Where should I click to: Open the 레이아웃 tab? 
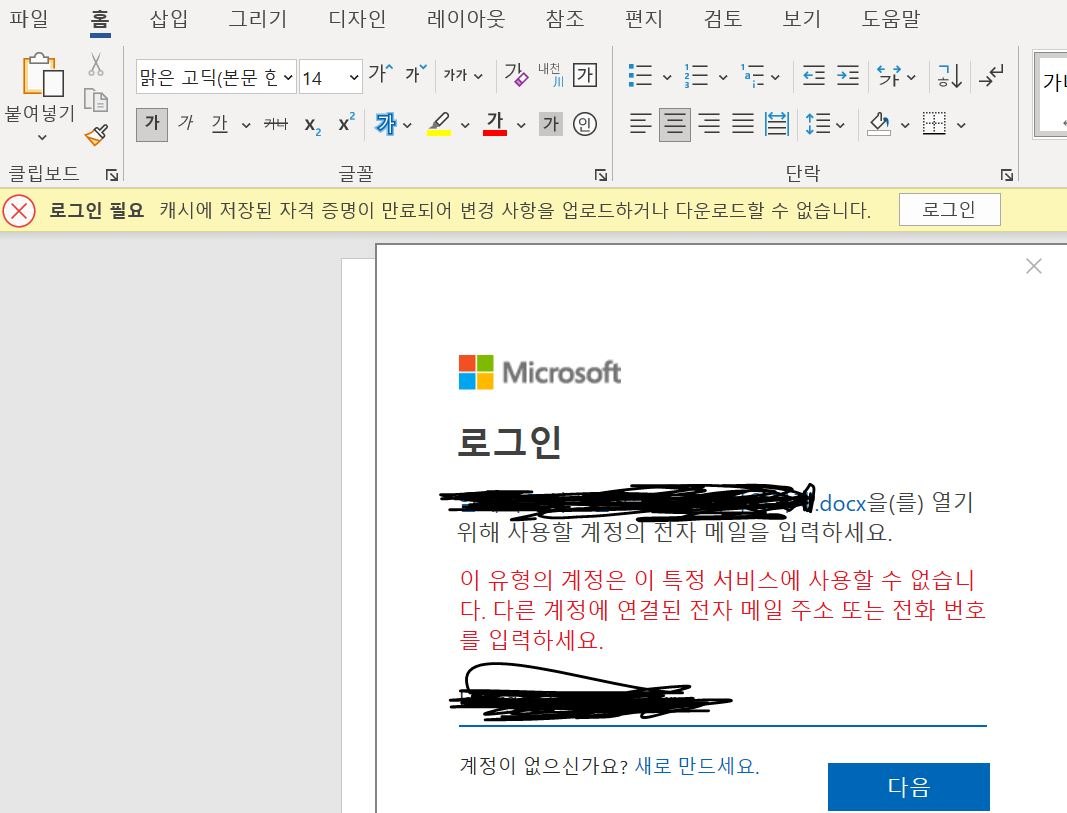tap(466, 18)
